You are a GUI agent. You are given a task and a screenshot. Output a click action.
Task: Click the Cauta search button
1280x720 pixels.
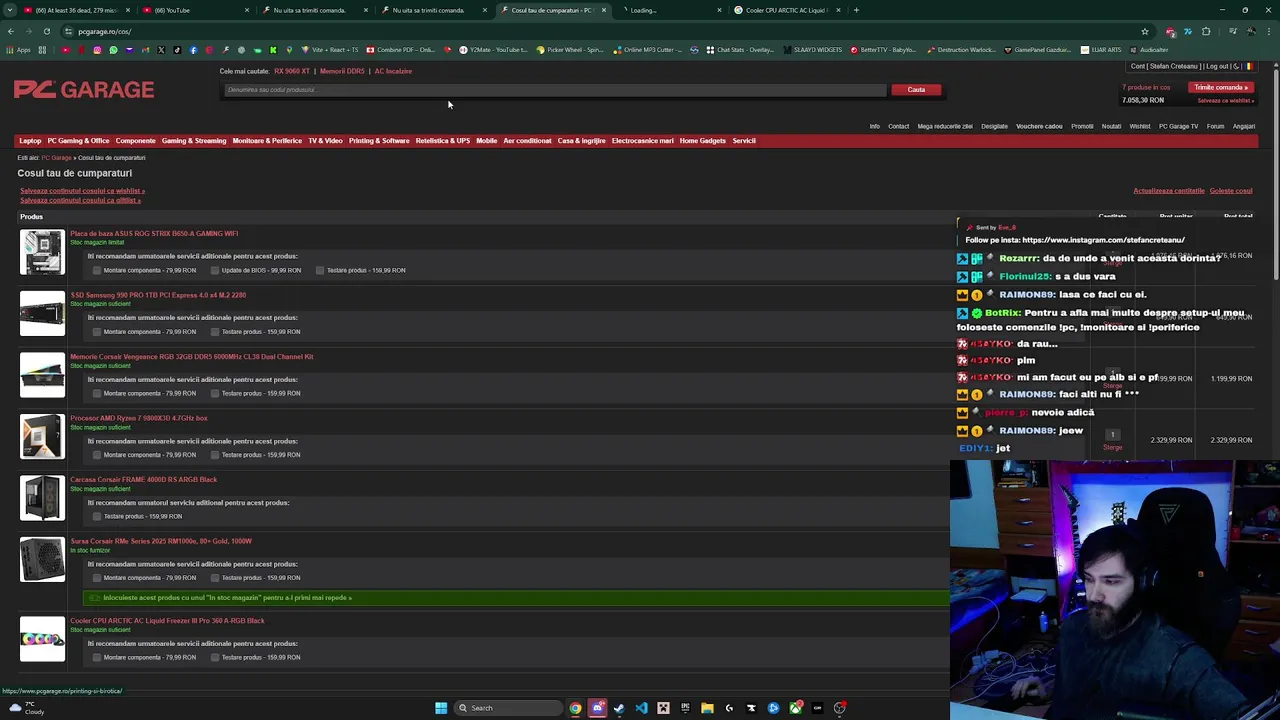pyautogui.click(x=916, y=90)
